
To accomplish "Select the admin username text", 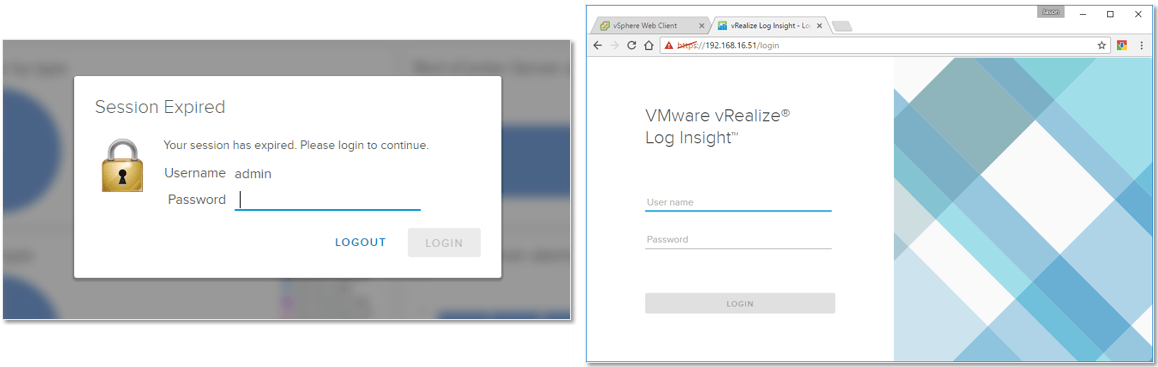I will pyautogui.click(x=253, y=174).
